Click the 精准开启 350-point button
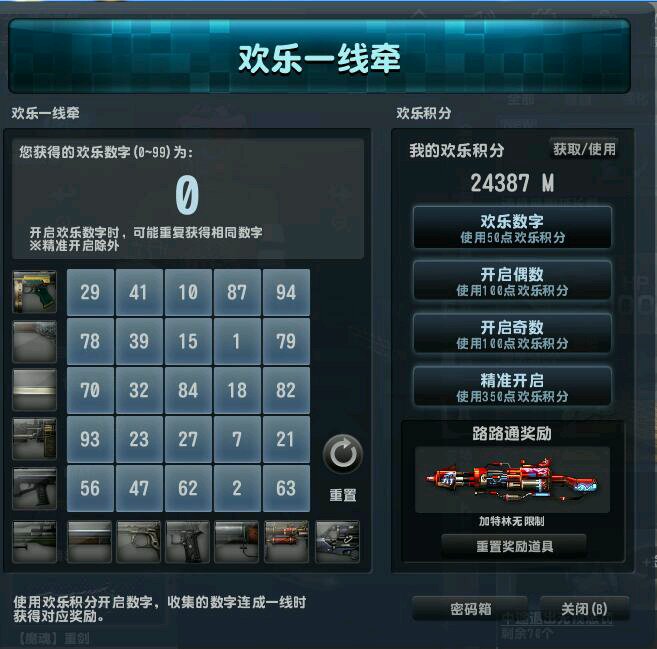 512,387
